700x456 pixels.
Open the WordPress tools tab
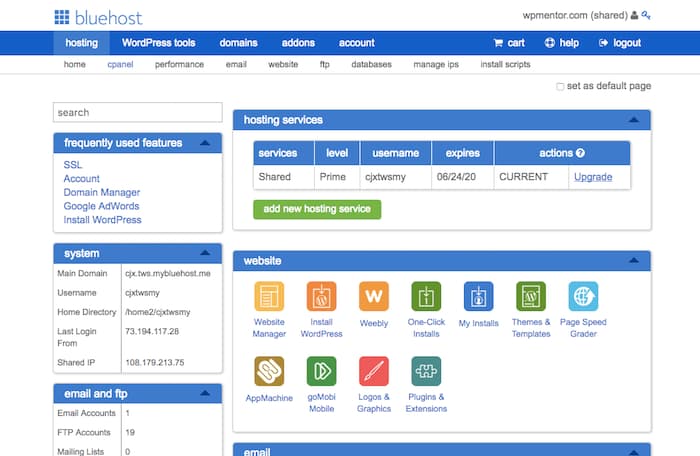pyautogui.click(x=158, y=43)
